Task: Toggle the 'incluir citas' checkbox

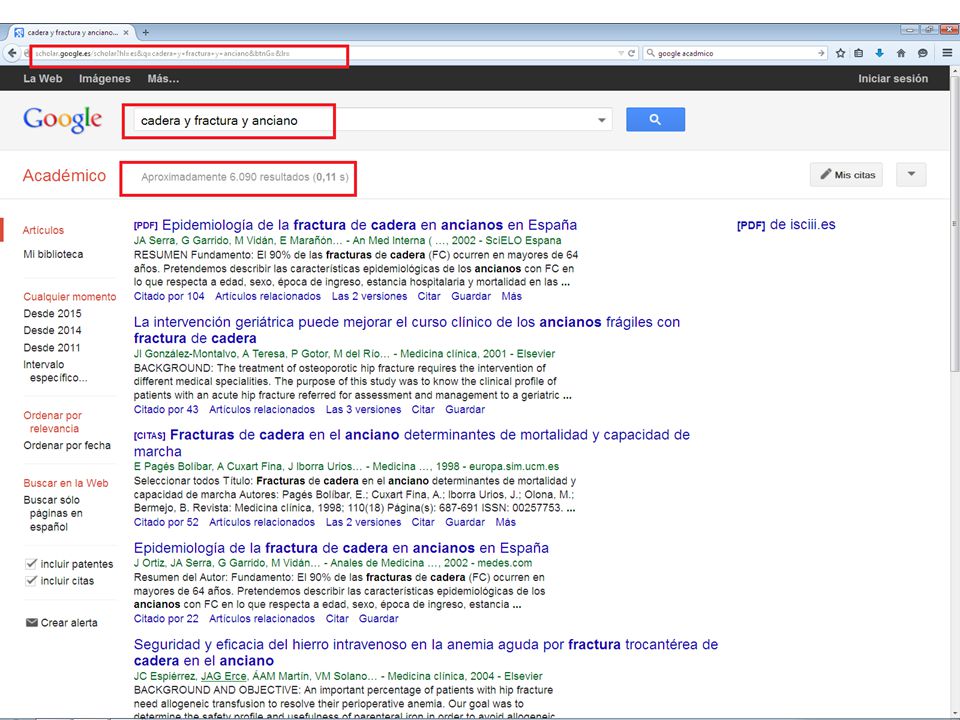Action: tap(31, 580)
